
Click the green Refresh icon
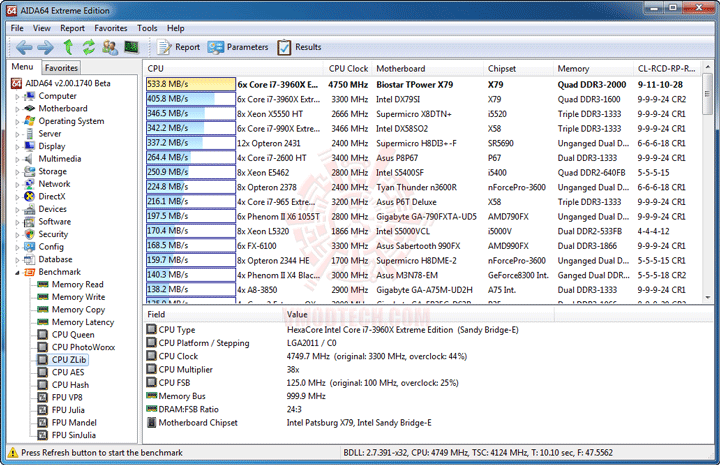[89, 47]
